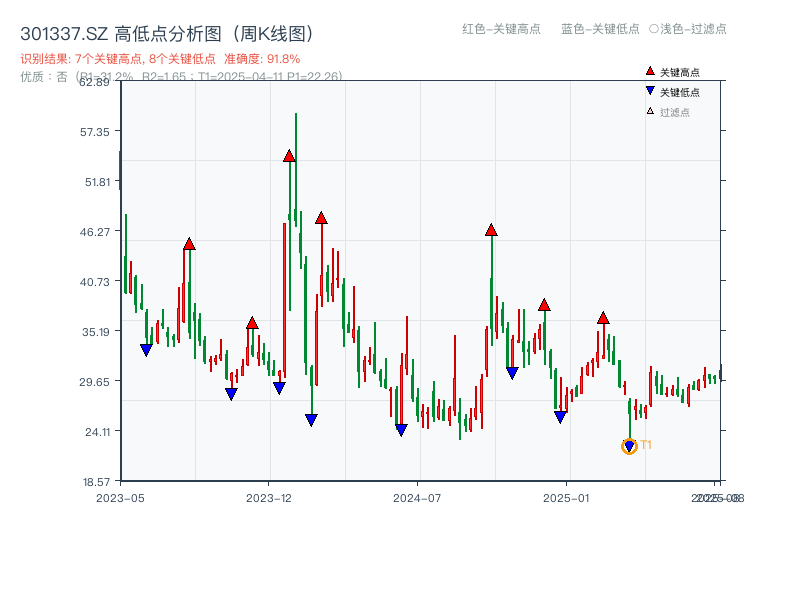This screenshot has width=800, height=600.
Task: Click the leftmost blue low-point marker near 2023-05
Action: 146,348
